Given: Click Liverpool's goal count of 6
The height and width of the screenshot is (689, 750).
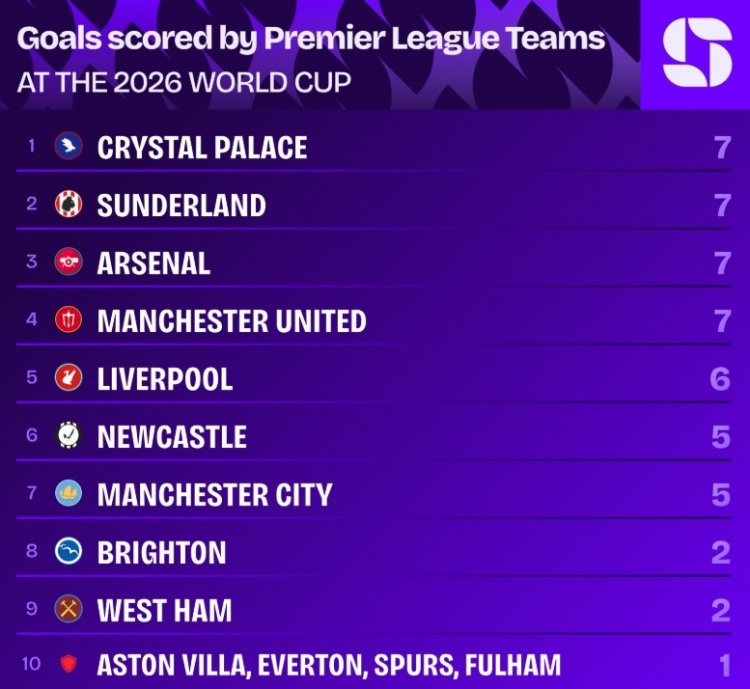Looking at the screenshot, I should pyautogui.click(x=720, y=379).
